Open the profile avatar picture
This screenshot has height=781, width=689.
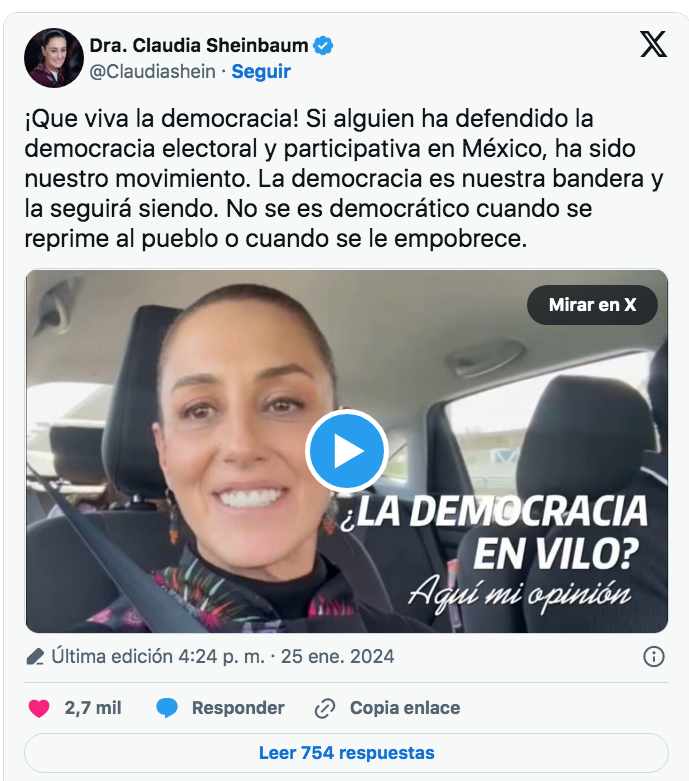coord(54,58)
